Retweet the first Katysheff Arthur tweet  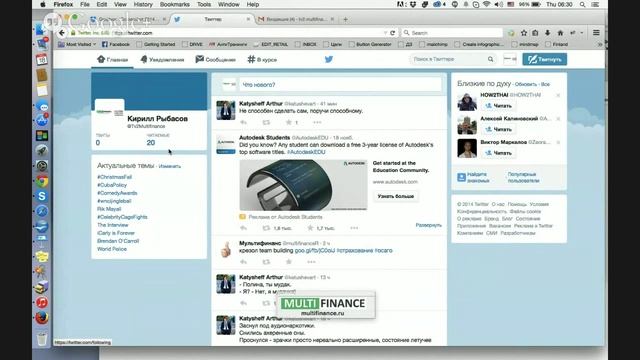coord(266,122)
